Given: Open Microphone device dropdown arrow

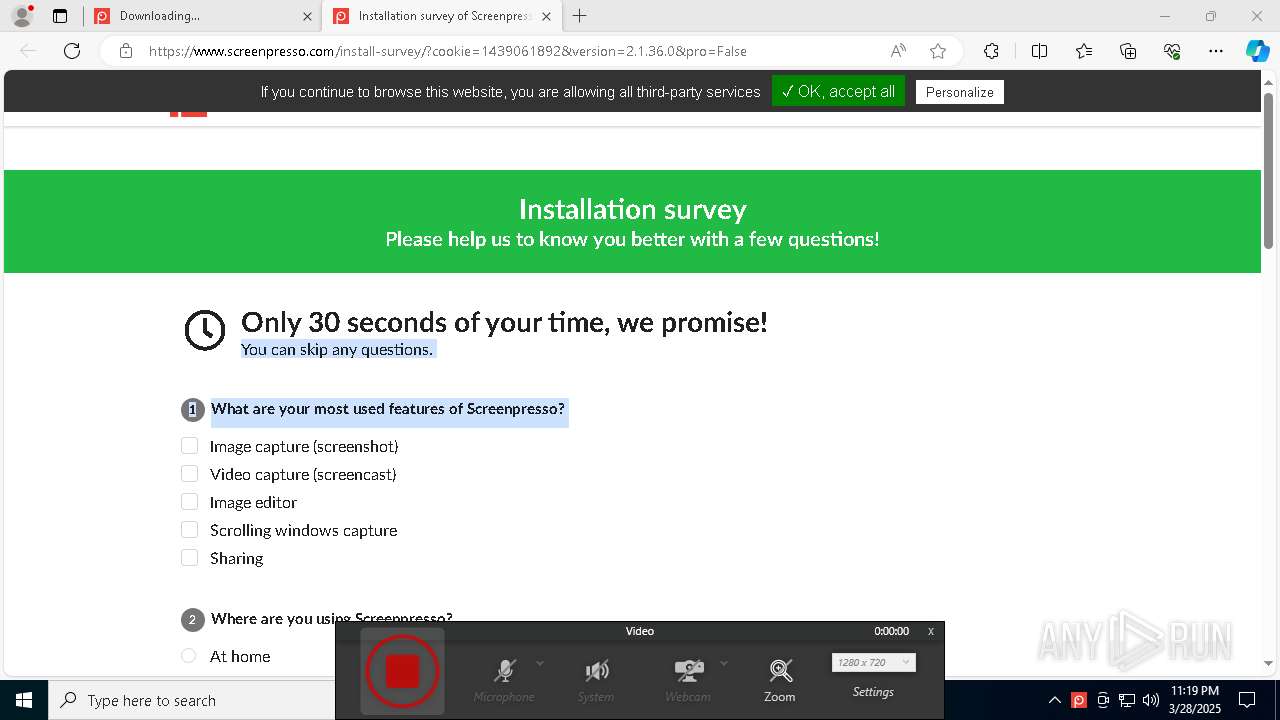Looking at the screenshot, I should pyautogui.click(x=540, y=664).
